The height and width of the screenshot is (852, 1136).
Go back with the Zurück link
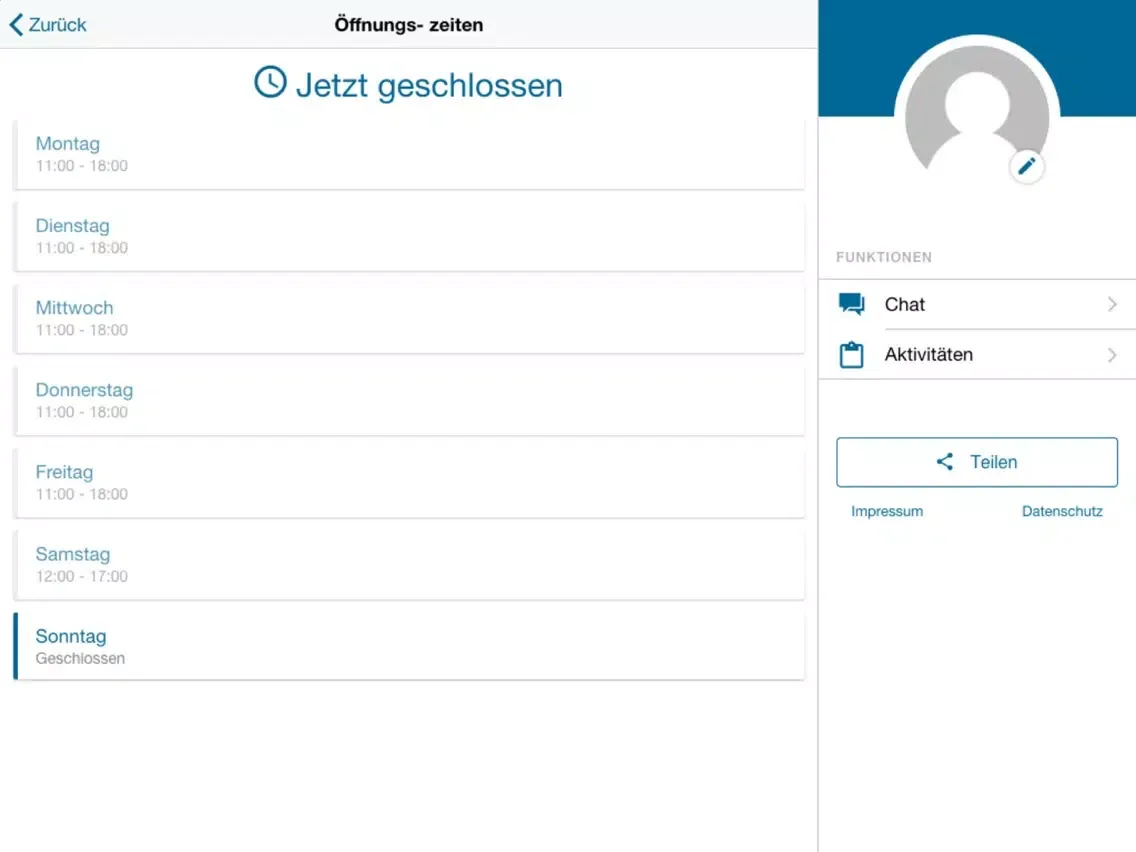point(57,25)
